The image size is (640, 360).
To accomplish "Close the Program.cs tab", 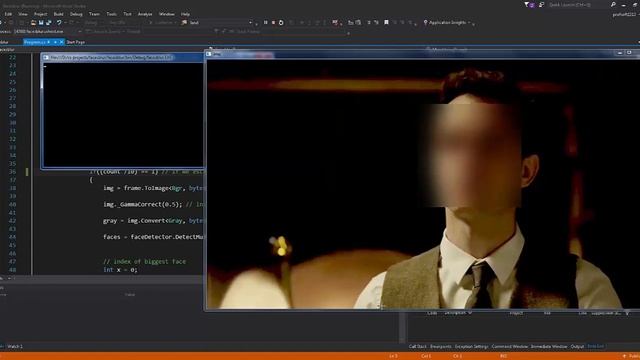I will [62, 42].
